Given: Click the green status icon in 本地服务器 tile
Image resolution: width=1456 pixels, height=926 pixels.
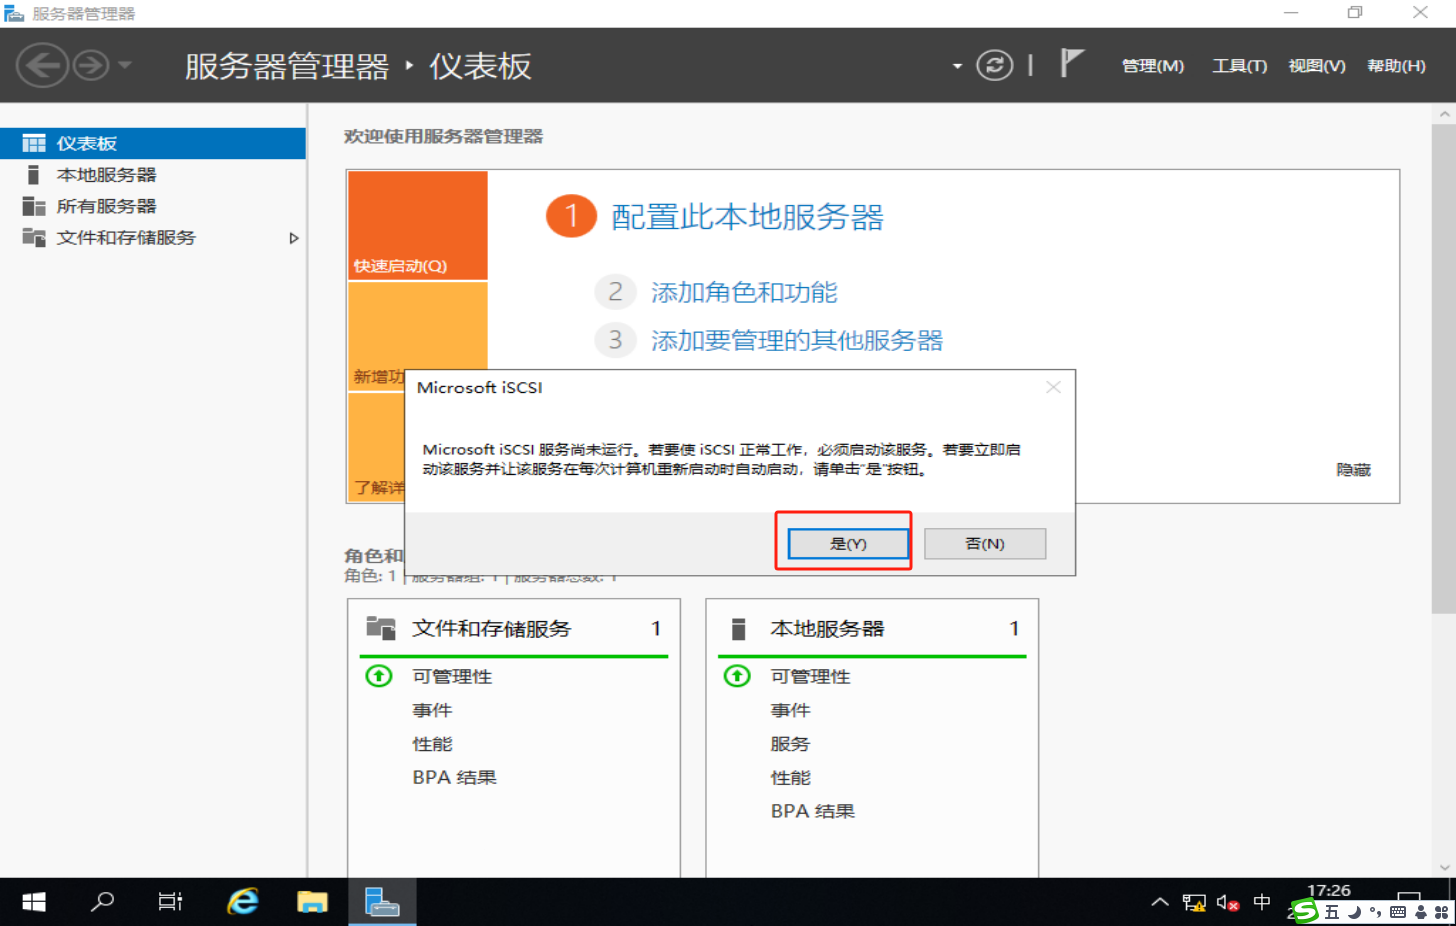Looking at the screenshot, I should (x=737, y=676).
